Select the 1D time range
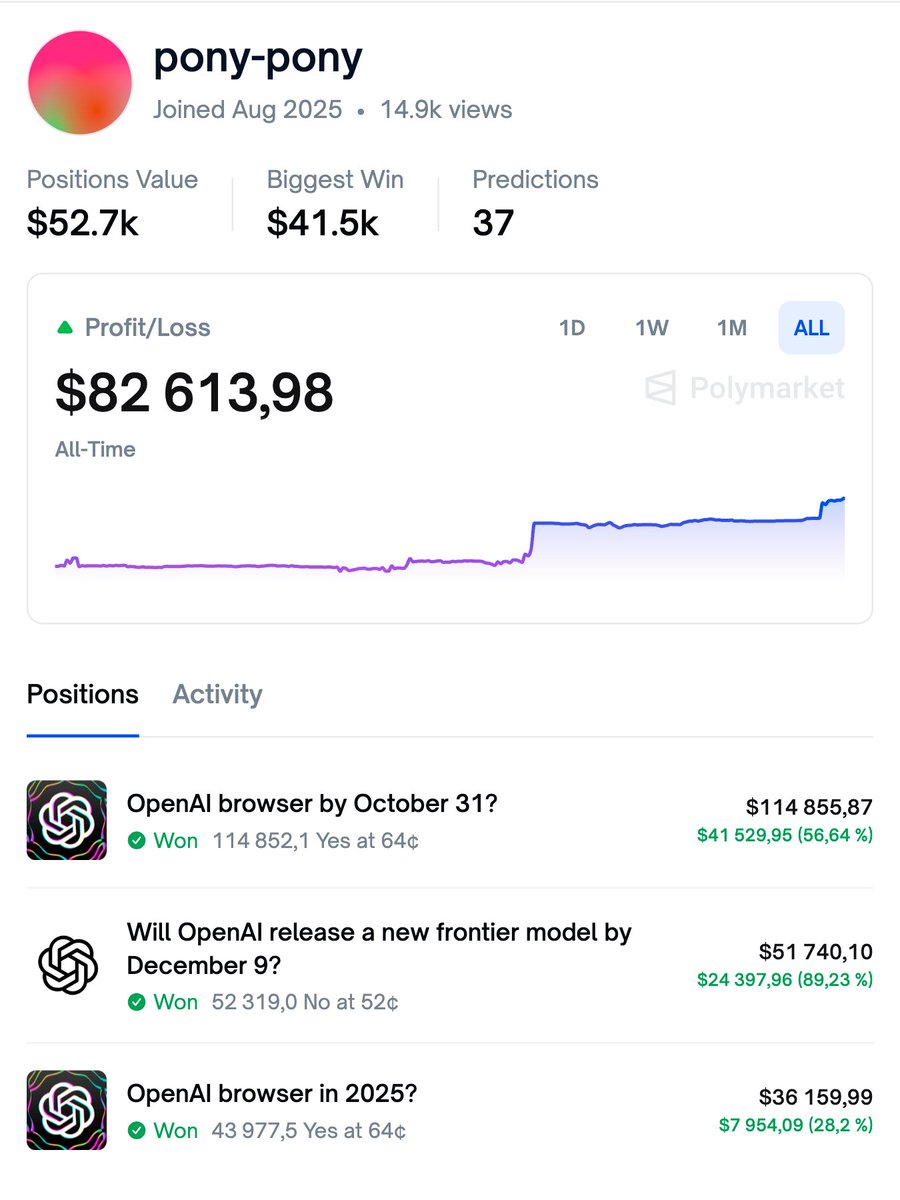 click(572, 328)
